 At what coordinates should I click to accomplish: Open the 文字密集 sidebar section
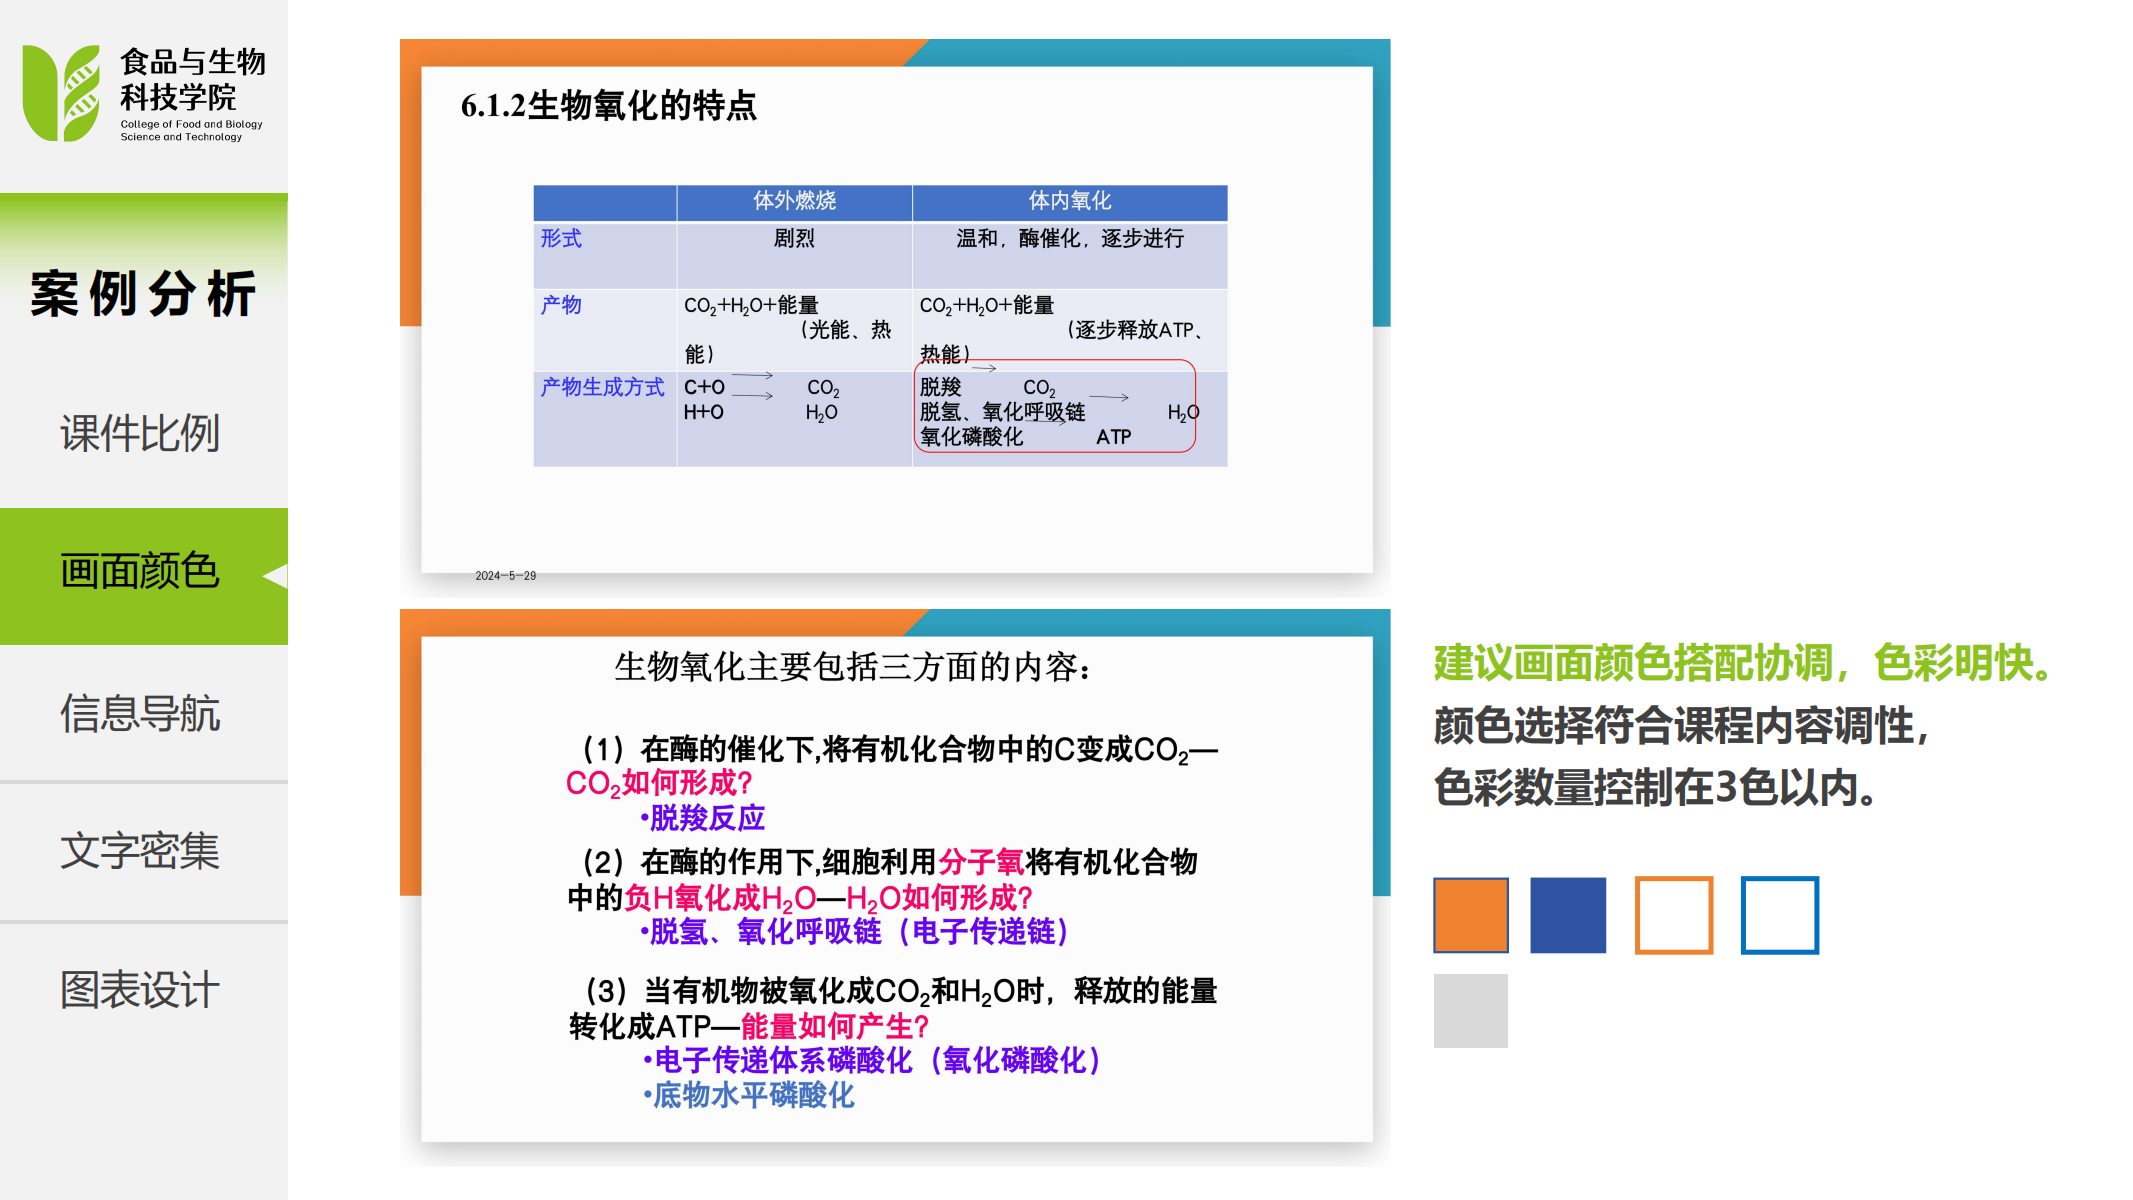(140, 851)
